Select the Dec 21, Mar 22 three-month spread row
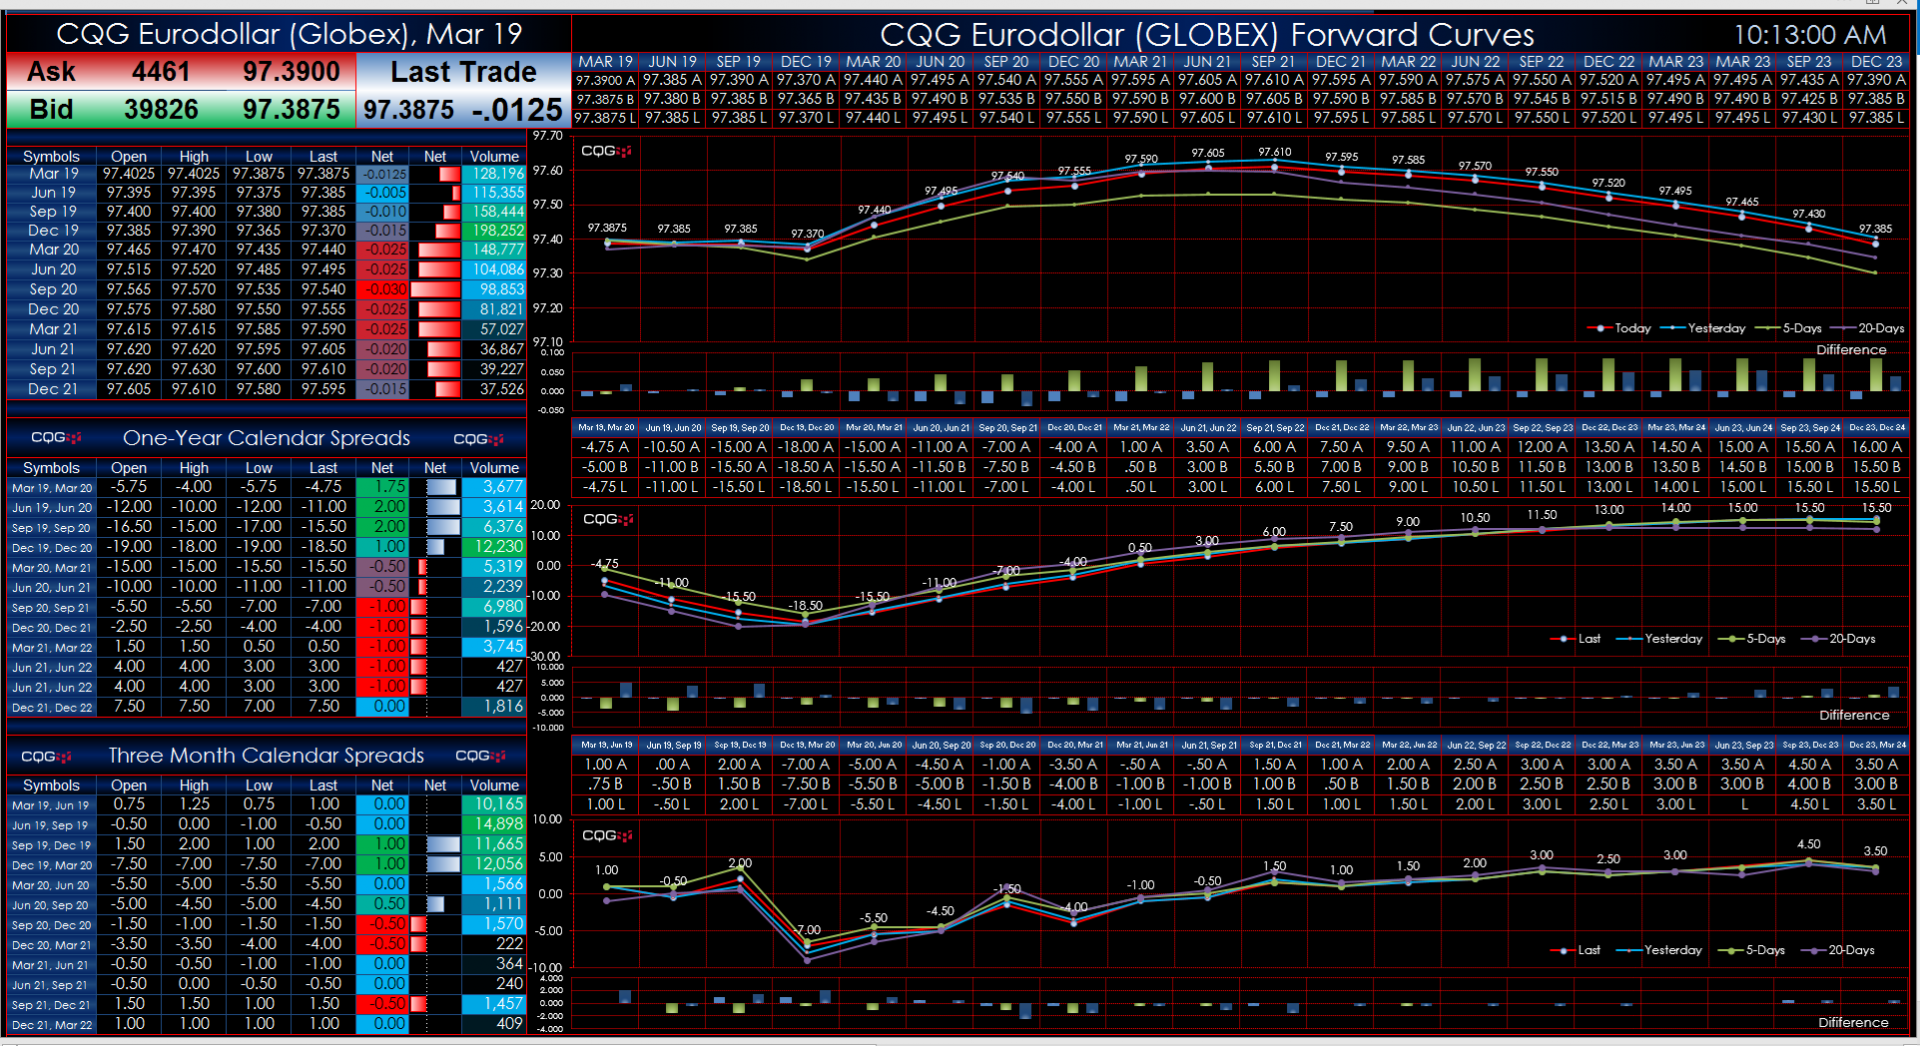Screen dimensions: 1920x1046 [x=266, y=1024]
